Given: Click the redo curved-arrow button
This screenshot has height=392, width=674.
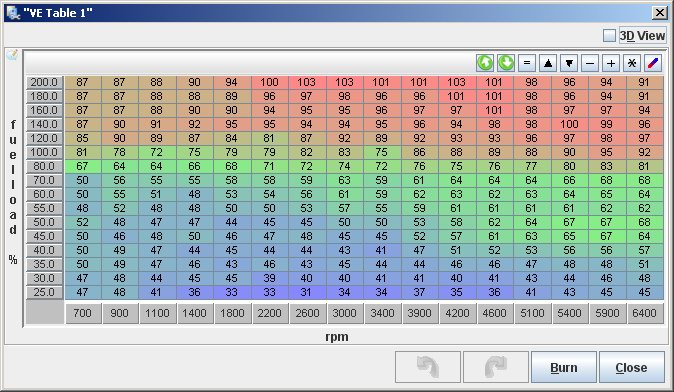Looking at the screenshot, I should tap(496, 367).
